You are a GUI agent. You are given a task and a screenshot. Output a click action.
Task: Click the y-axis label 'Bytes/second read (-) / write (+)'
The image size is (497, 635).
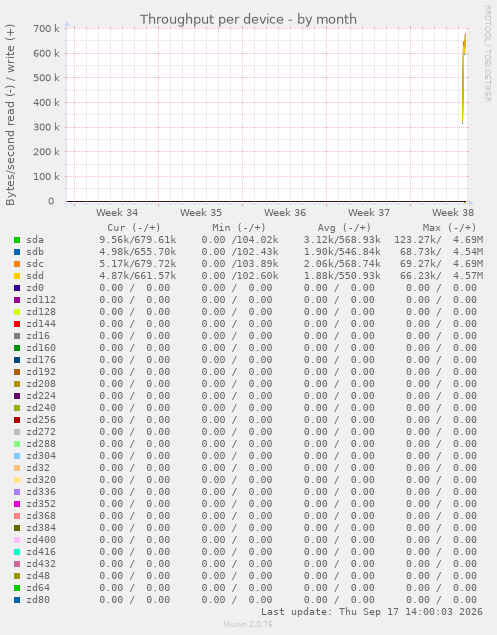tap(10, 115)
